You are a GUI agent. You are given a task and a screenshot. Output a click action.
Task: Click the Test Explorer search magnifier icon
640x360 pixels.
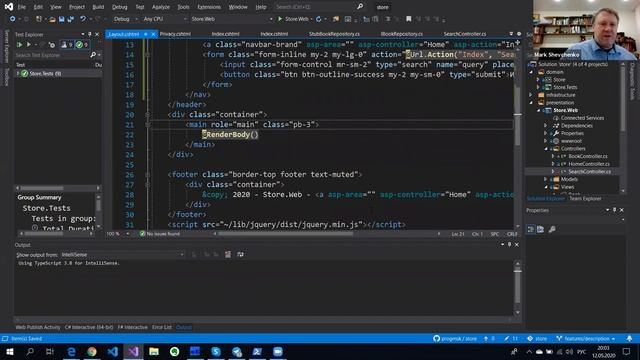click(93, 55)
